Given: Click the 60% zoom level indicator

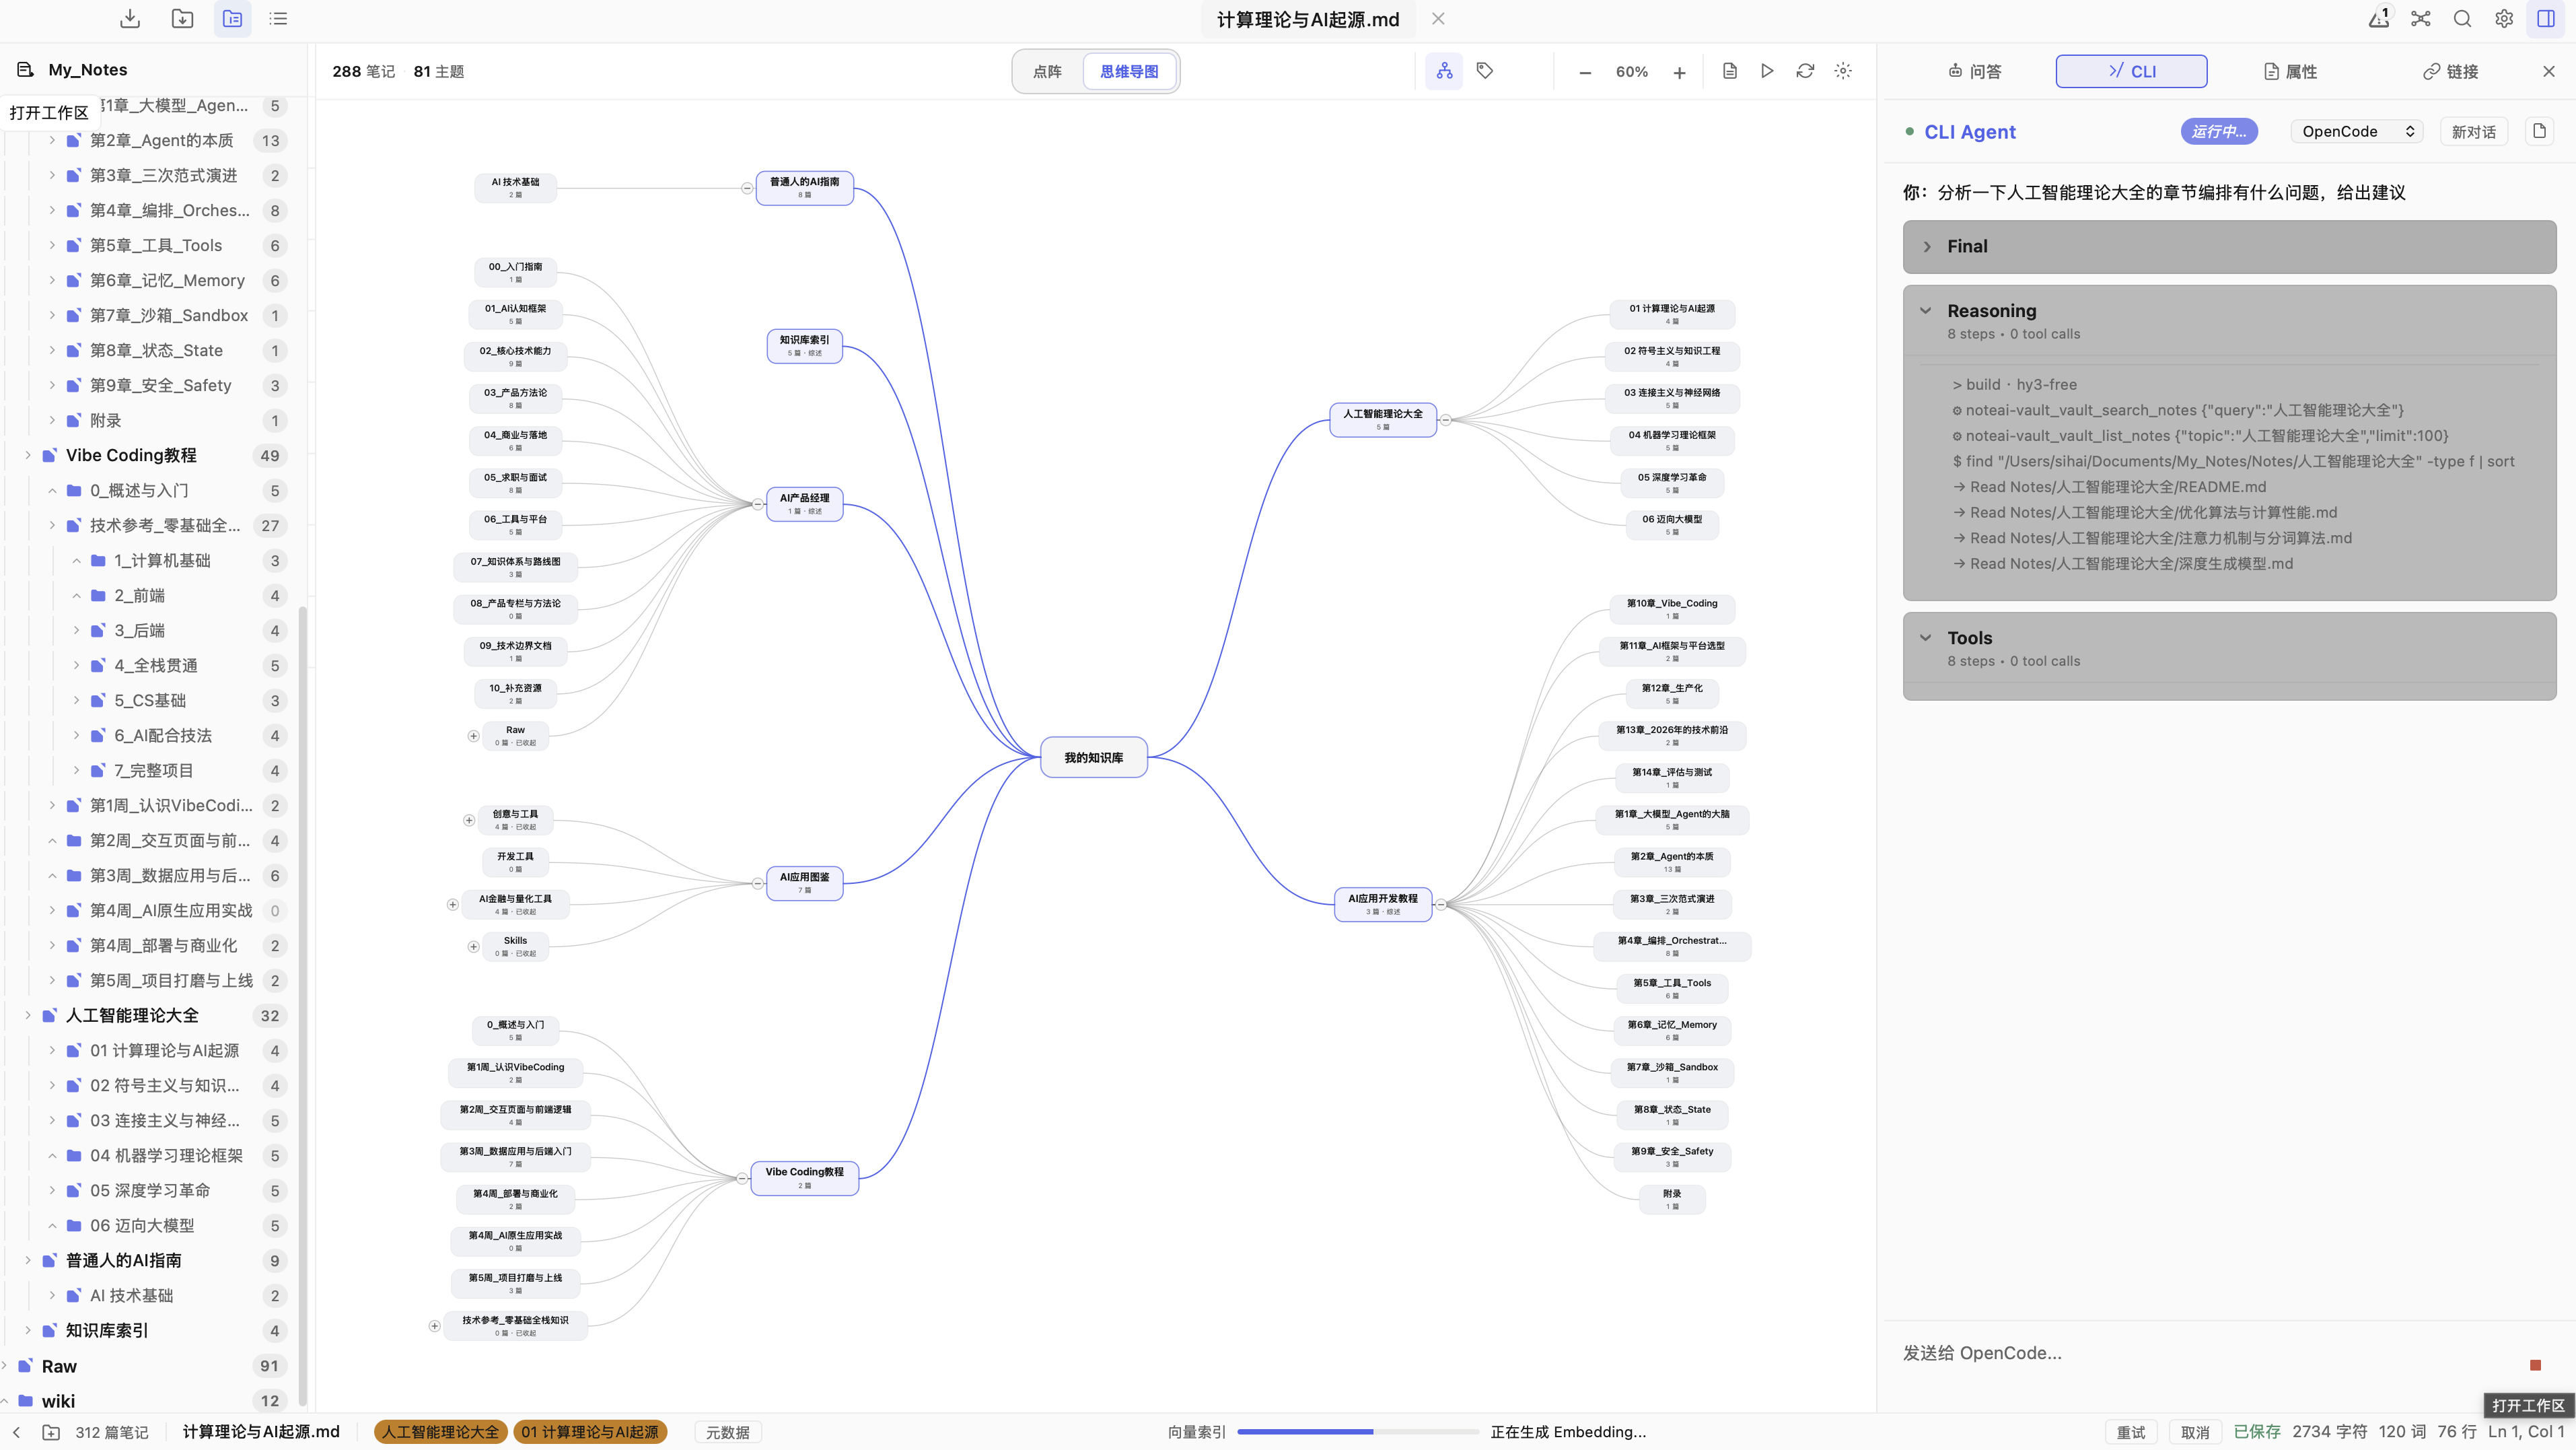Looking at the screenshot, I should tap(1632, 72).
